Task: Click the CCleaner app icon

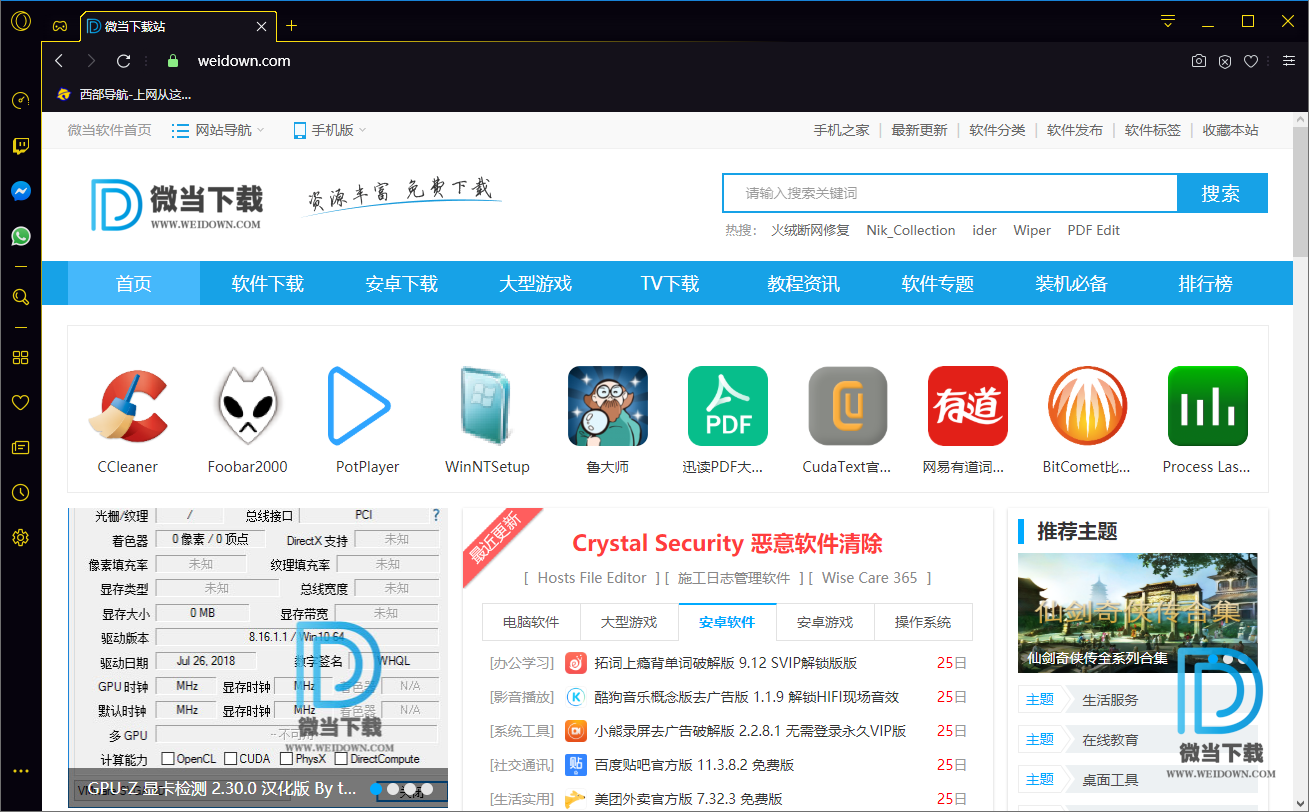Action: coord(128,406)
